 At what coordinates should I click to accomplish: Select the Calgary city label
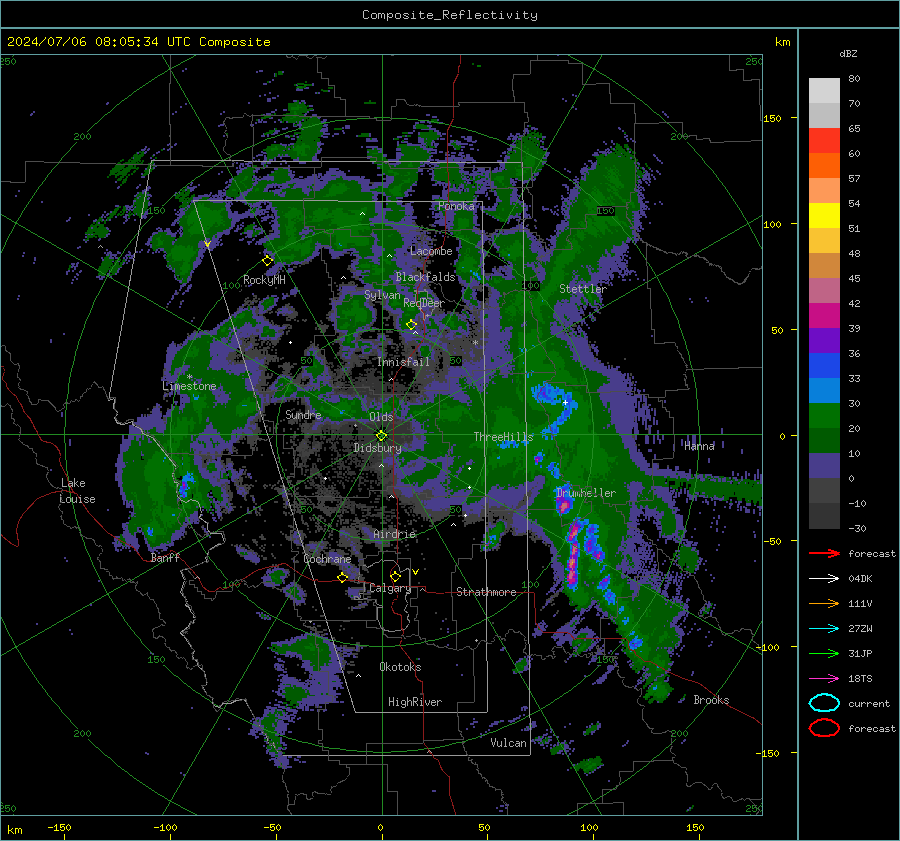point(390,588)
